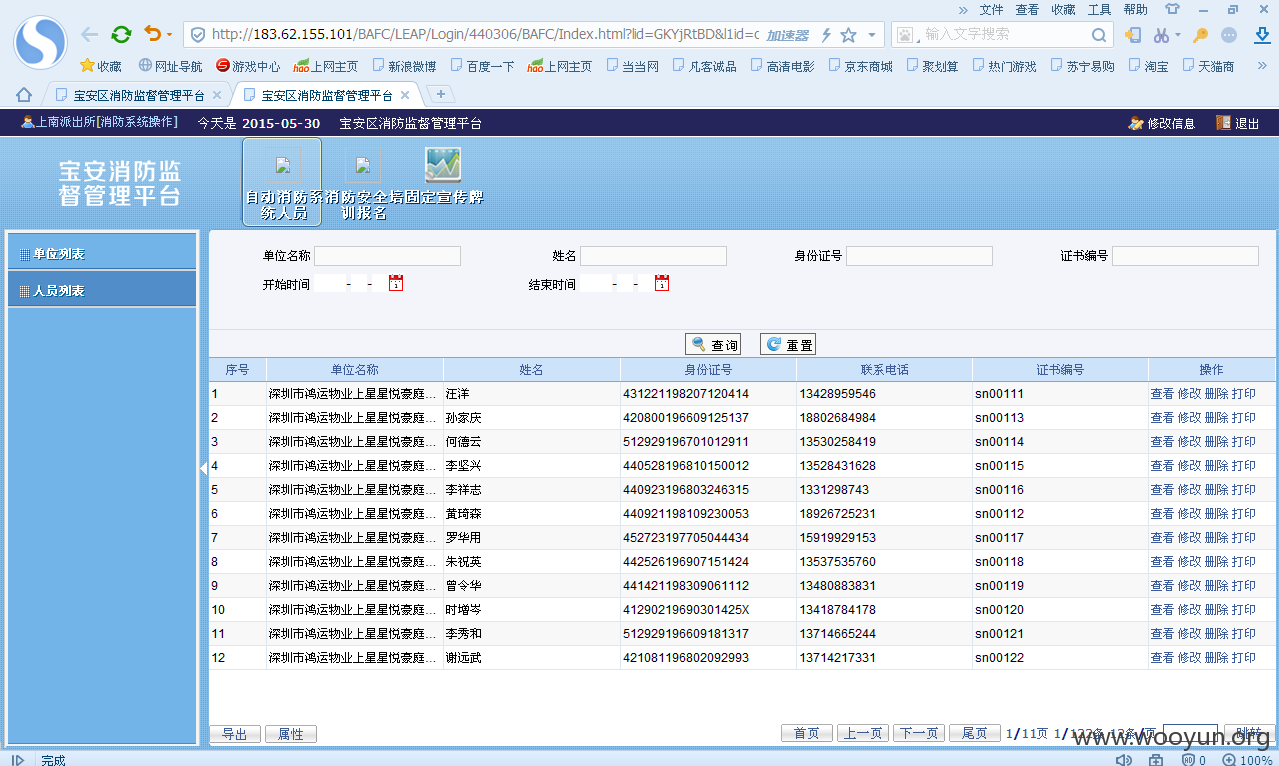Focus the 姓名 input field
Image resolution: width=1279 pixels, height=766 pixels.
click(654, 256)
